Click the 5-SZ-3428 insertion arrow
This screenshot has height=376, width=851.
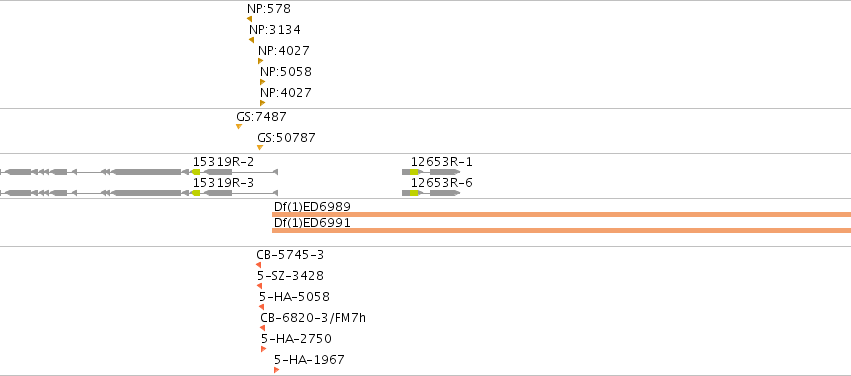point(259,286)
